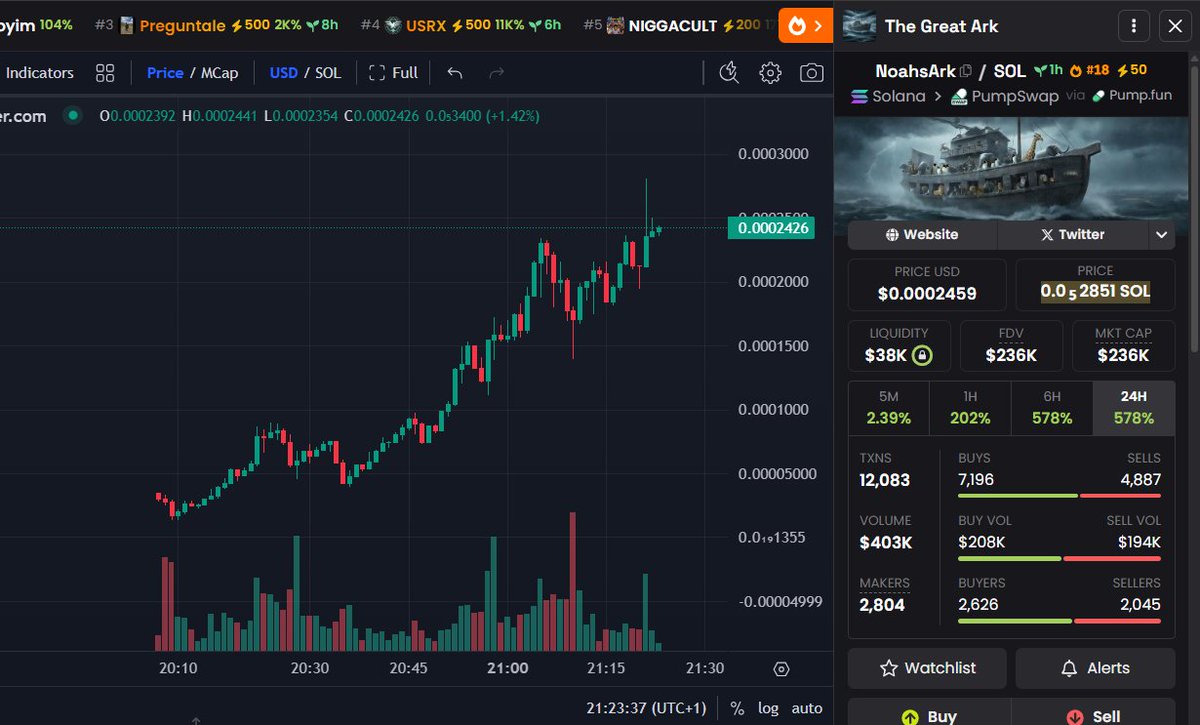Screen dimensions: 1200x725
Task: Click the highlighted PRICE SOL value box
Action: 1095,284
